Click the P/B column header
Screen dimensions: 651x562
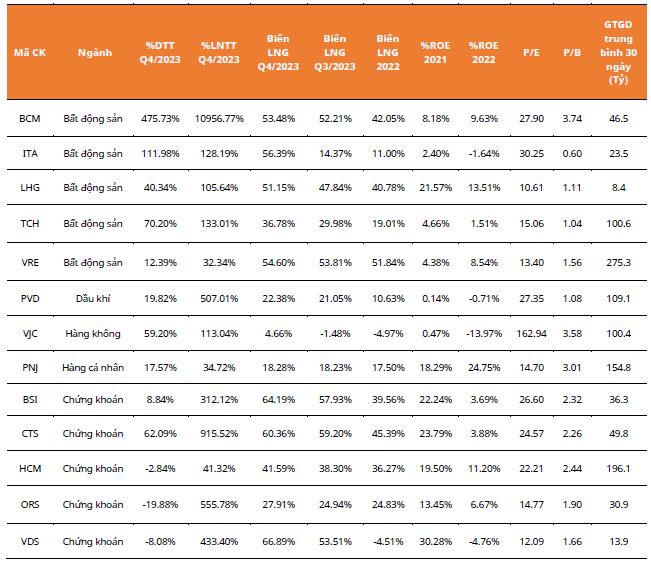[x=573, y=52]
